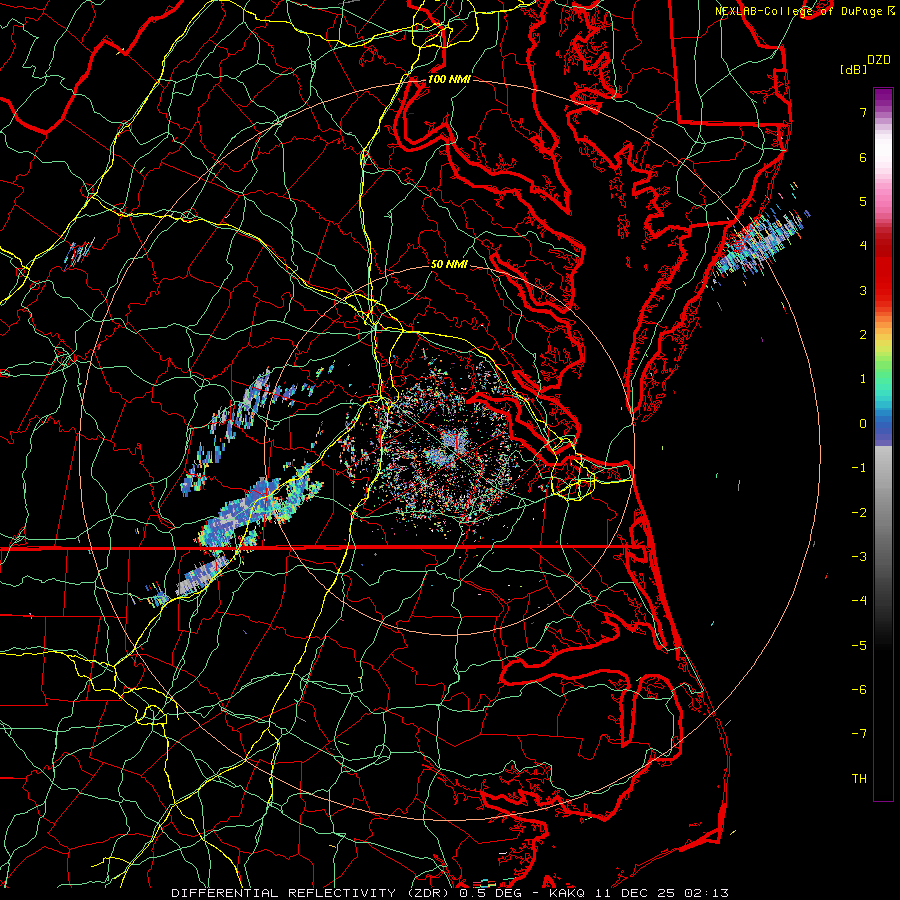
Task: Click the '1' value on the color scale
Action: click(x=863, y=379)
